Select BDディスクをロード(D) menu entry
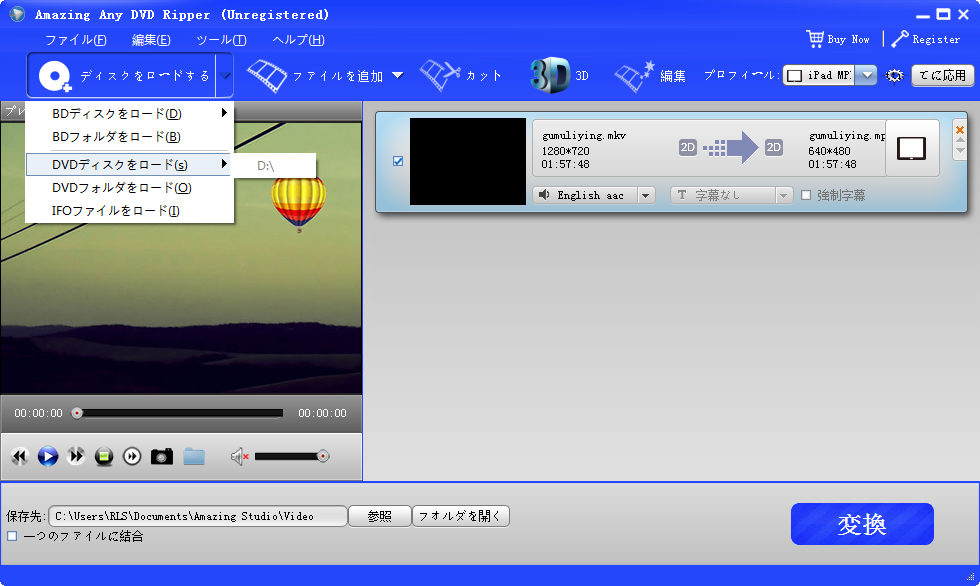Image resolution: width=980 pixels, height=586 pixels. 129,114
